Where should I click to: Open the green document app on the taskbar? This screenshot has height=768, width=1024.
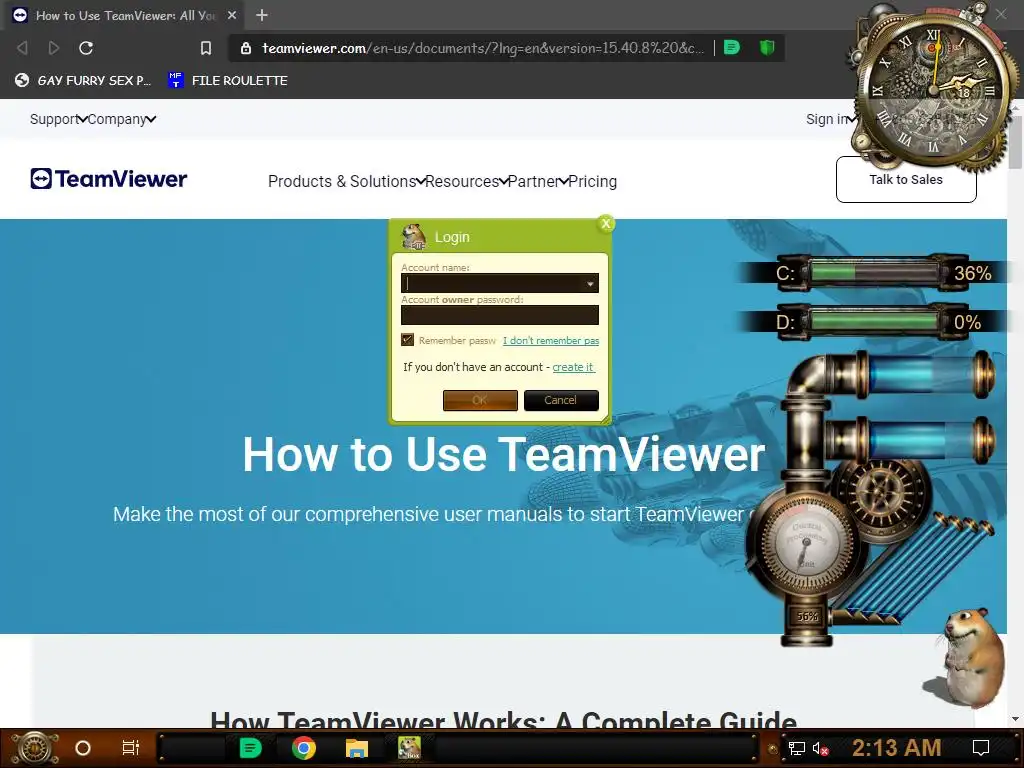pyautogui.click(x=250, y=748)
